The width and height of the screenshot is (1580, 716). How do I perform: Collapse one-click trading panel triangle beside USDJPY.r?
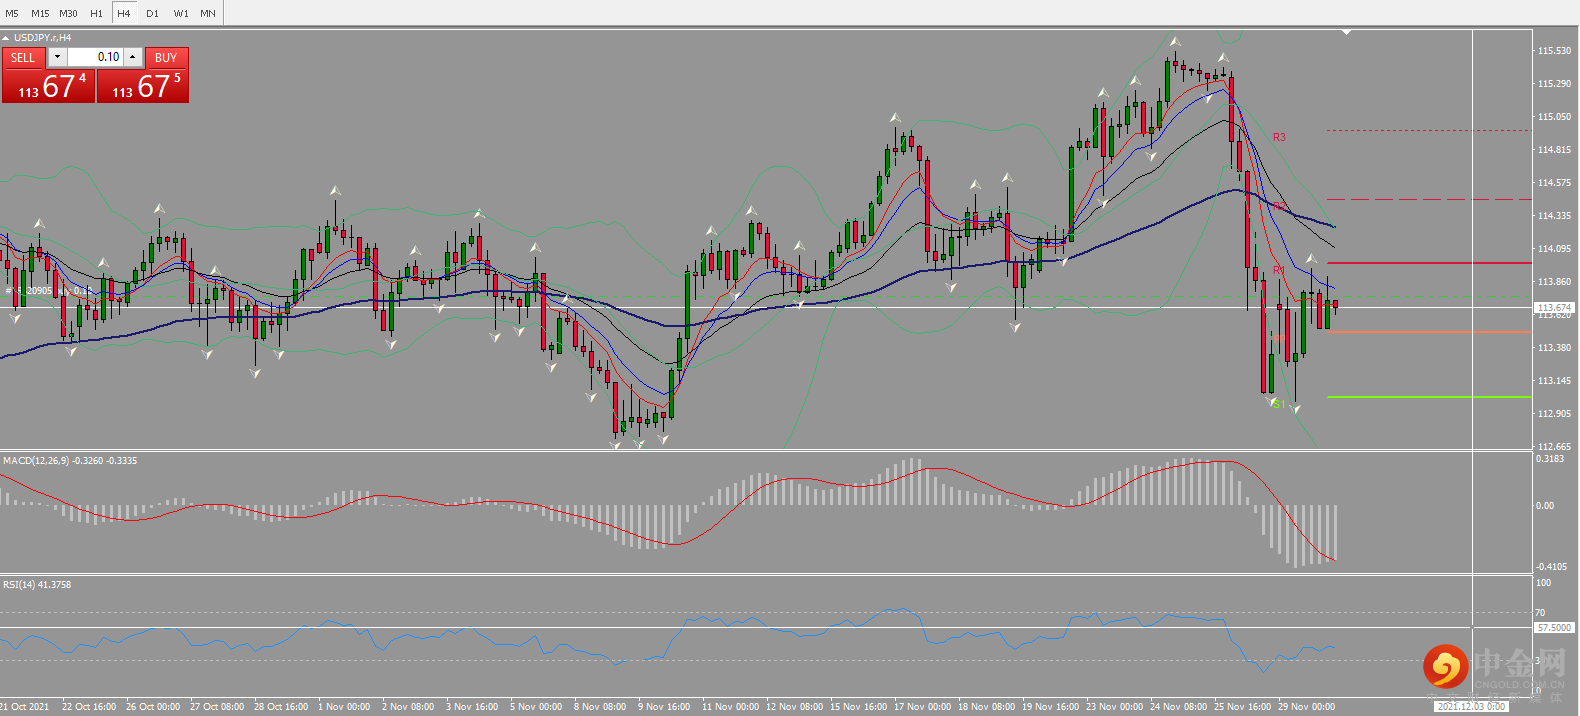[6, 38]
